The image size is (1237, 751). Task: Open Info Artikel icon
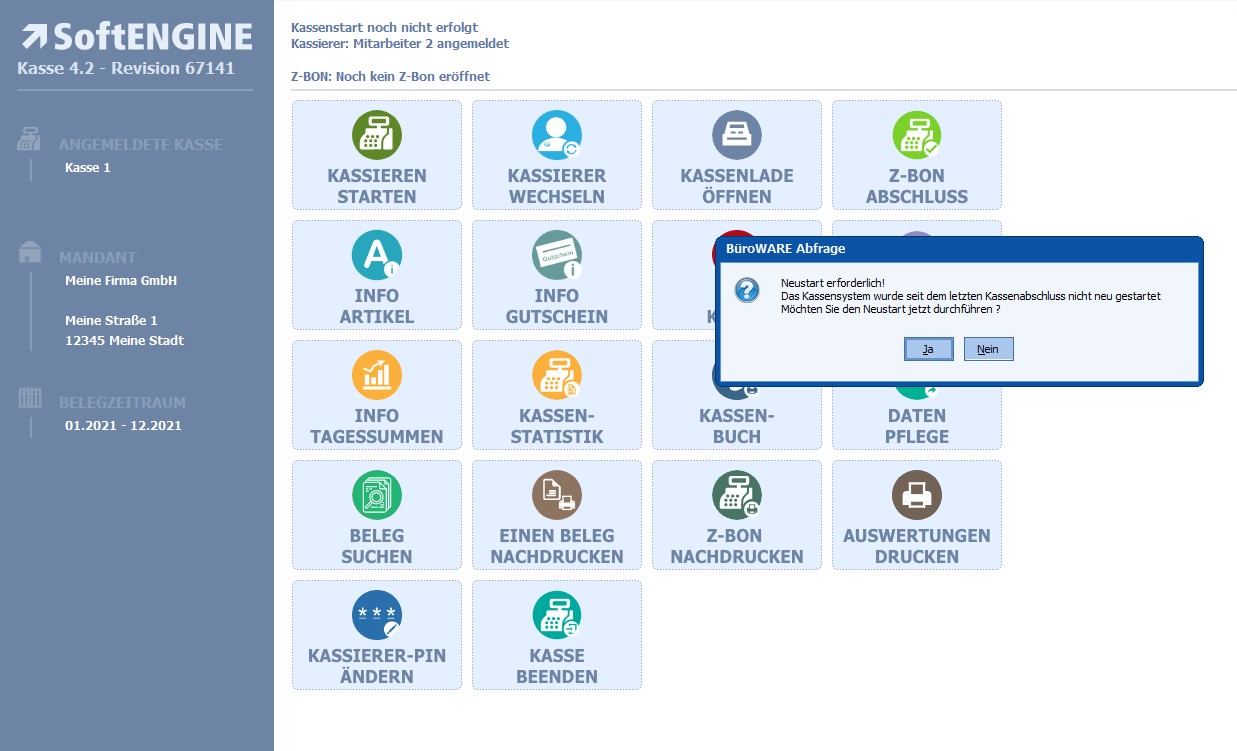click(377, 256)
